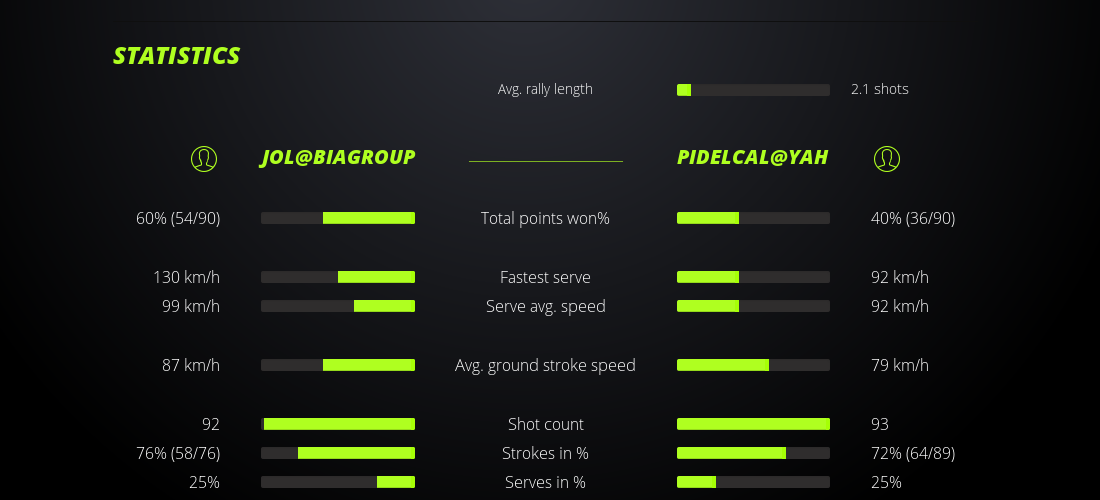Select the Avg. ground stroke speed label
Image resolution: width=1100 pixels, height=500 pixels.
coord(545,365)
